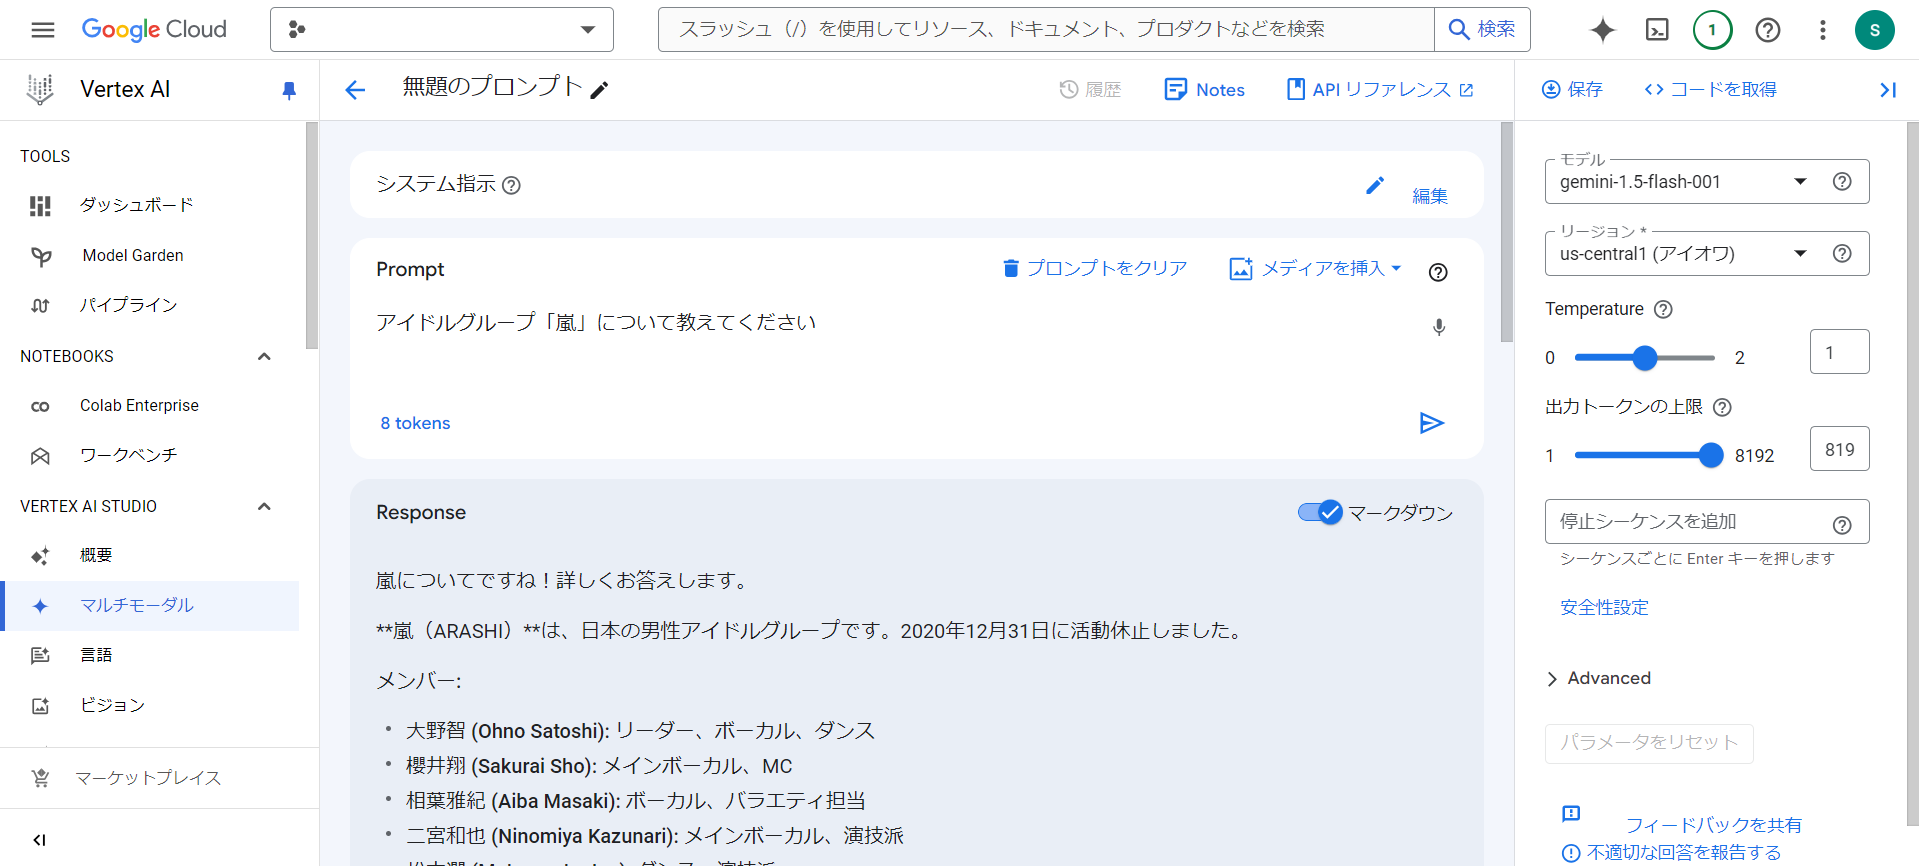Edit prompt title with pencil icon
1919x866 pixels.
click(599, 90)
